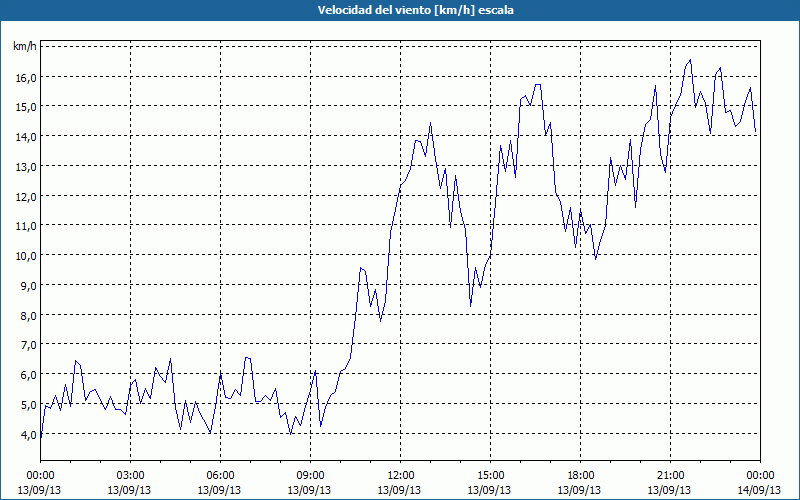Click the 13,0 y-axis value
Image resolution: width=800 pixels, height=500 pixels.
28,166
